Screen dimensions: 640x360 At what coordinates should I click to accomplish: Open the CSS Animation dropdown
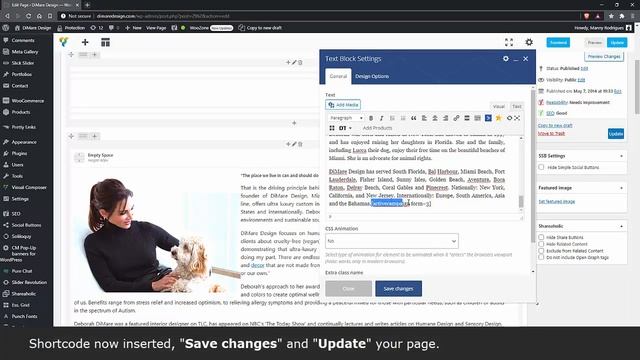pos(392,241)
